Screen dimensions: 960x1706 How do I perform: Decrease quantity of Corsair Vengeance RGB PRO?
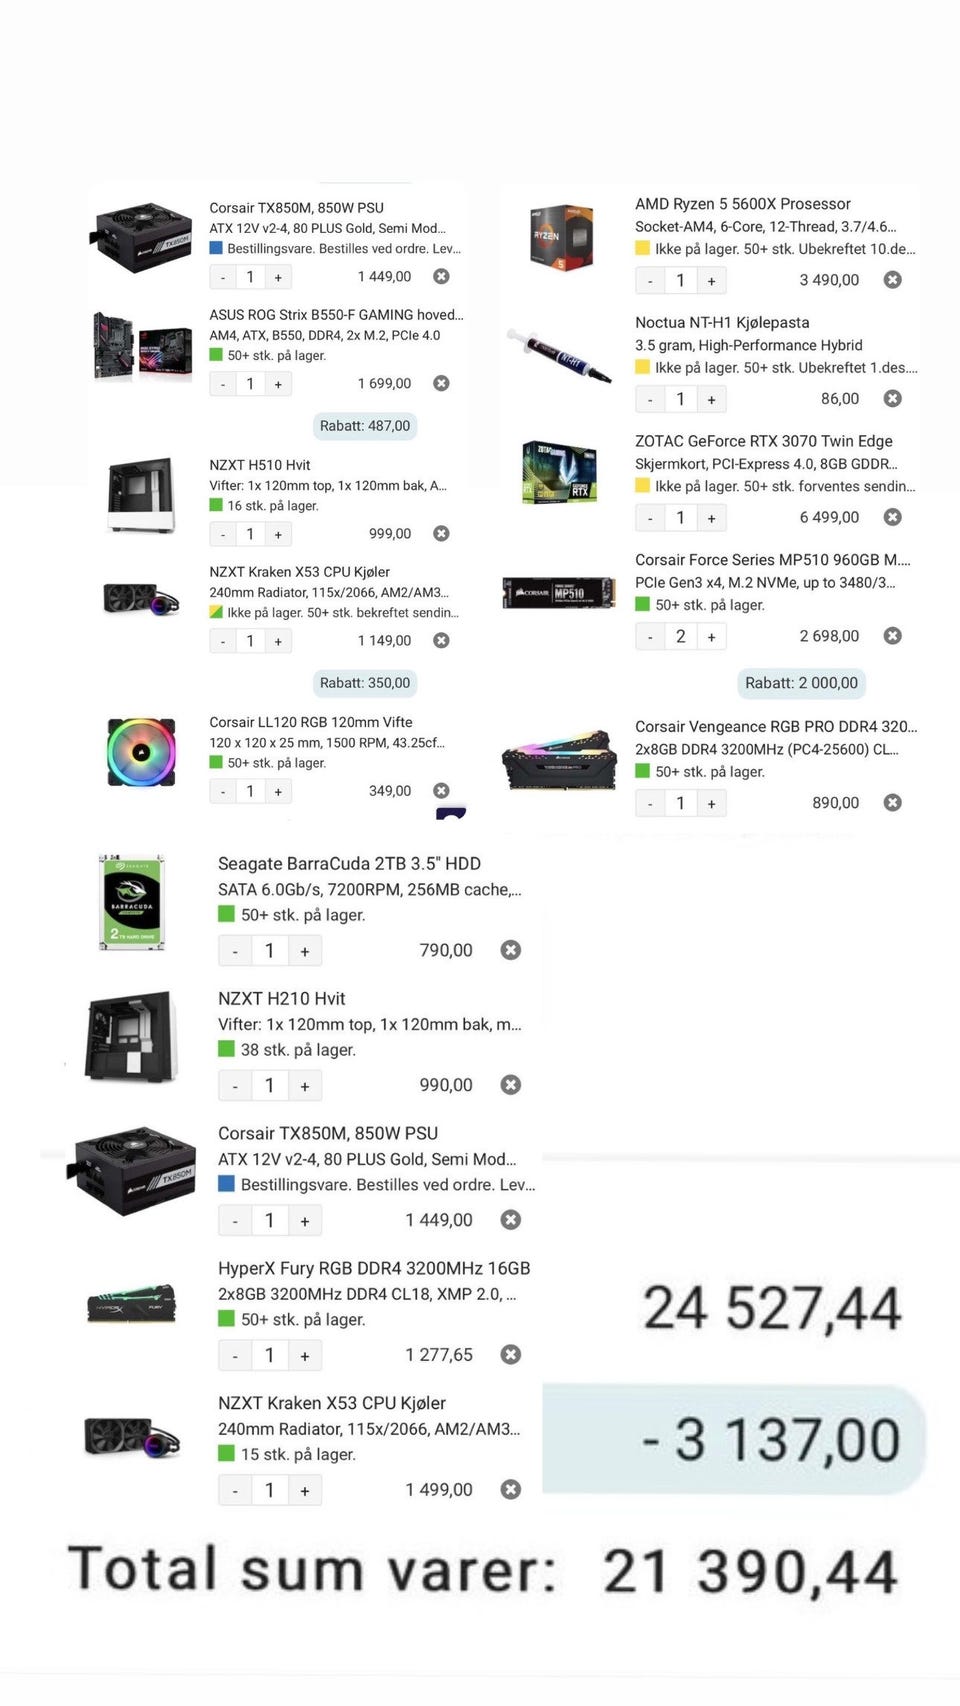(650, 803)
